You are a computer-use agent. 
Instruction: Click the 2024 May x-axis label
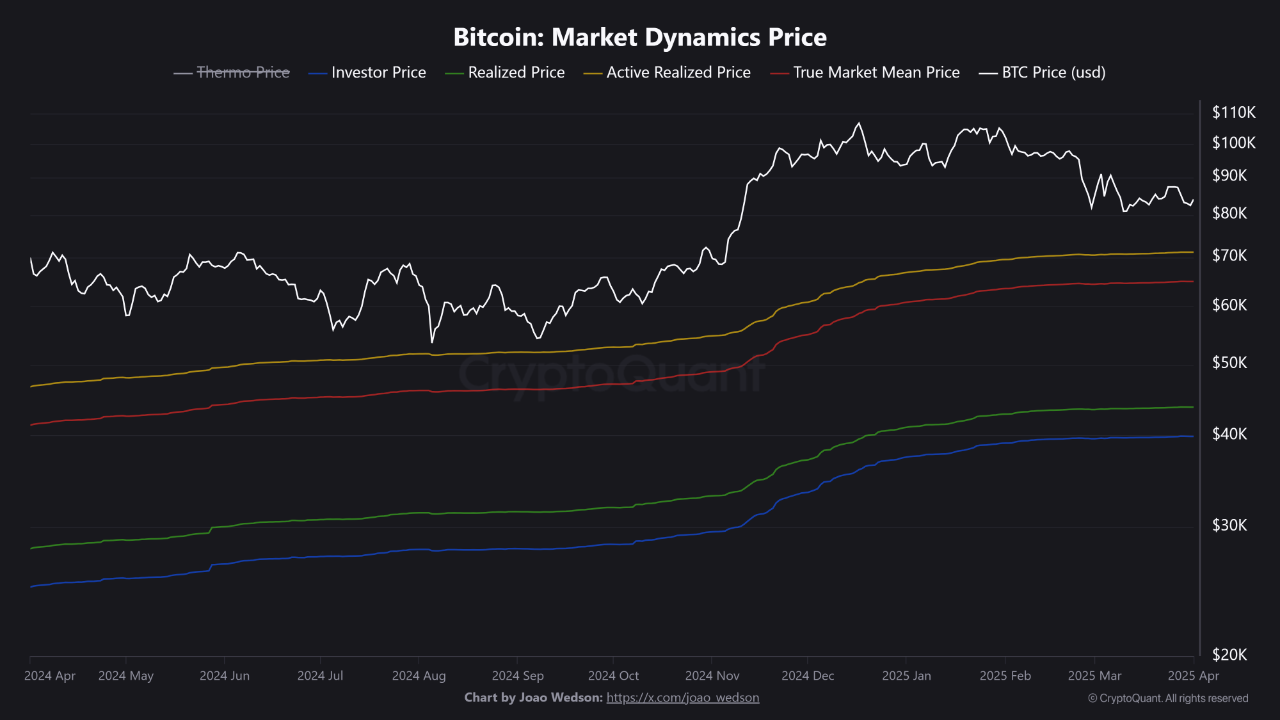point(125,676)
